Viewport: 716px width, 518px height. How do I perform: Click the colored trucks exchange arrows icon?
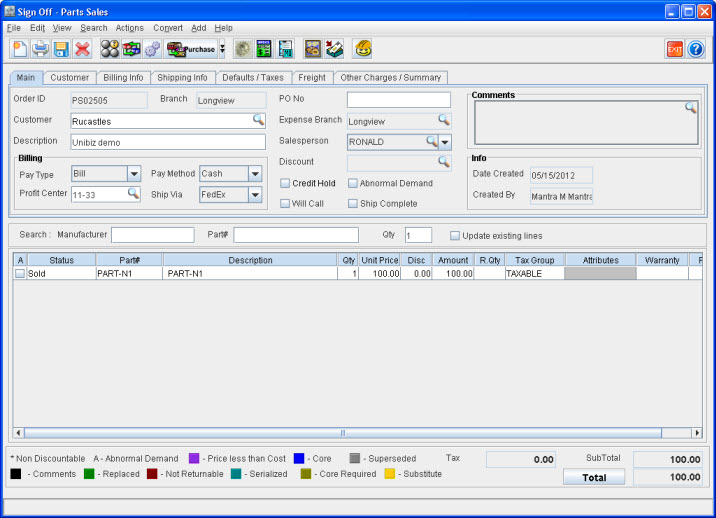coord(131,49)
